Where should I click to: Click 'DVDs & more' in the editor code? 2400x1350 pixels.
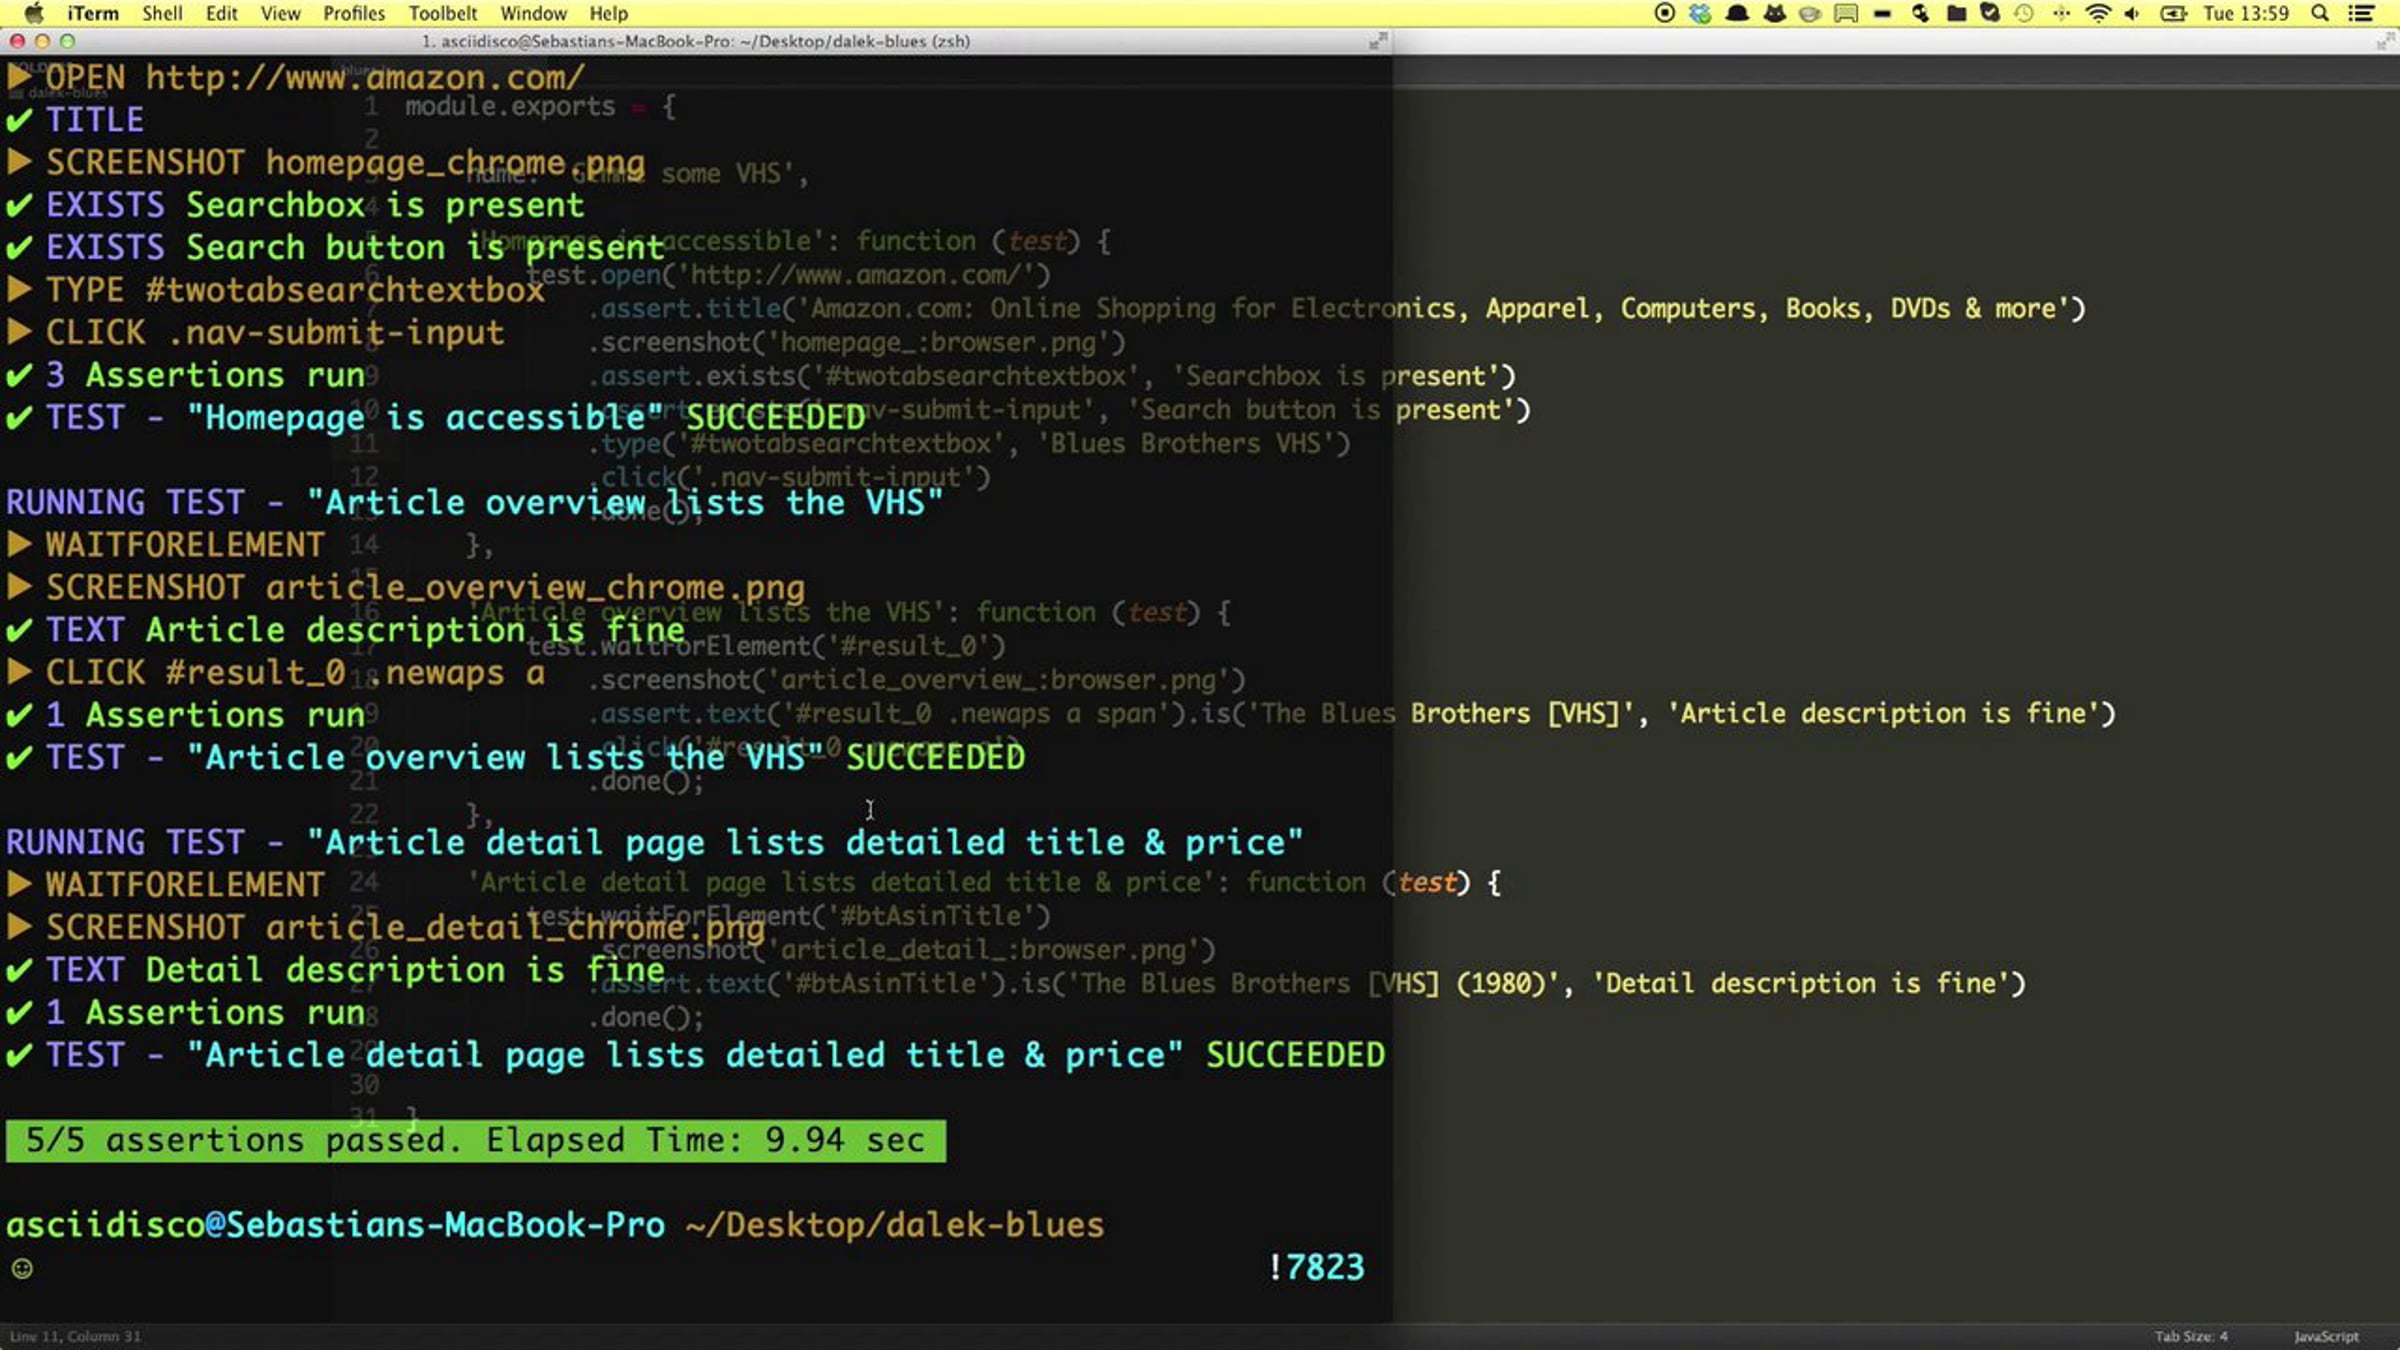click(x=1973, y=308)
